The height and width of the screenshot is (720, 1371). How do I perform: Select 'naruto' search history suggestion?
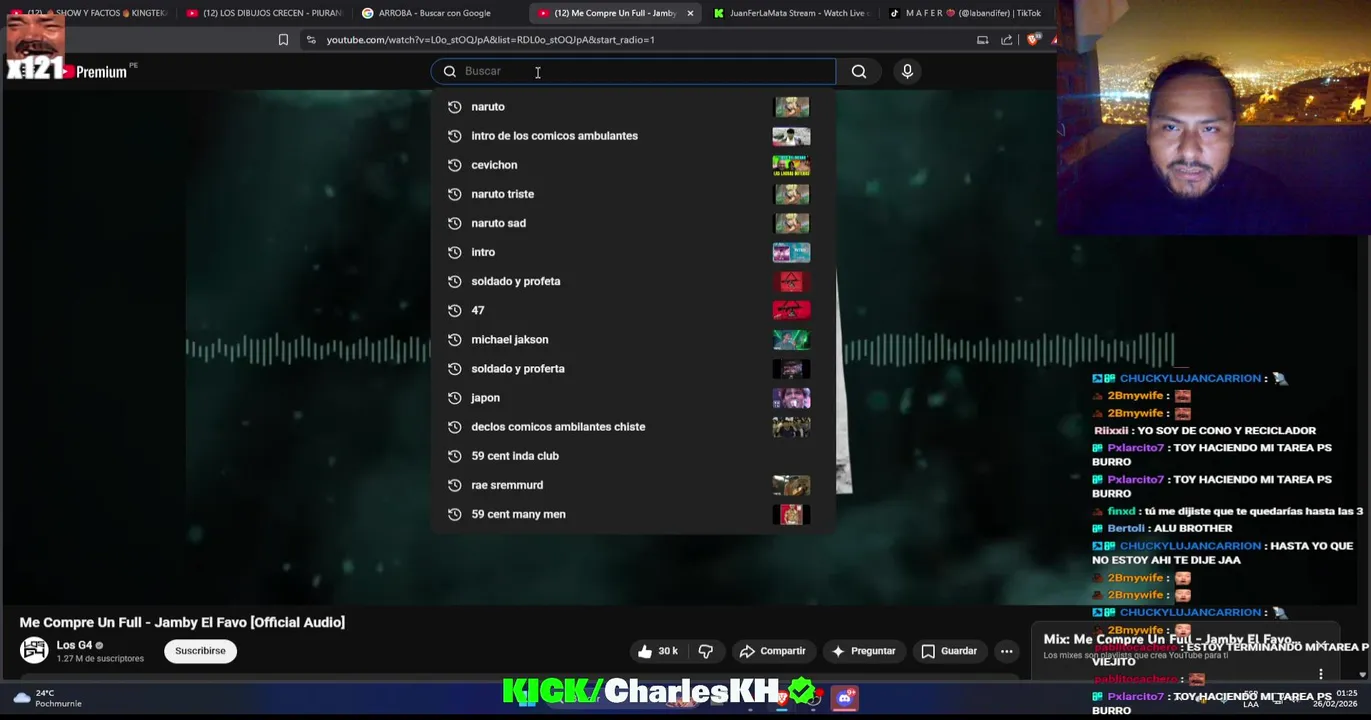pos(633,107)
